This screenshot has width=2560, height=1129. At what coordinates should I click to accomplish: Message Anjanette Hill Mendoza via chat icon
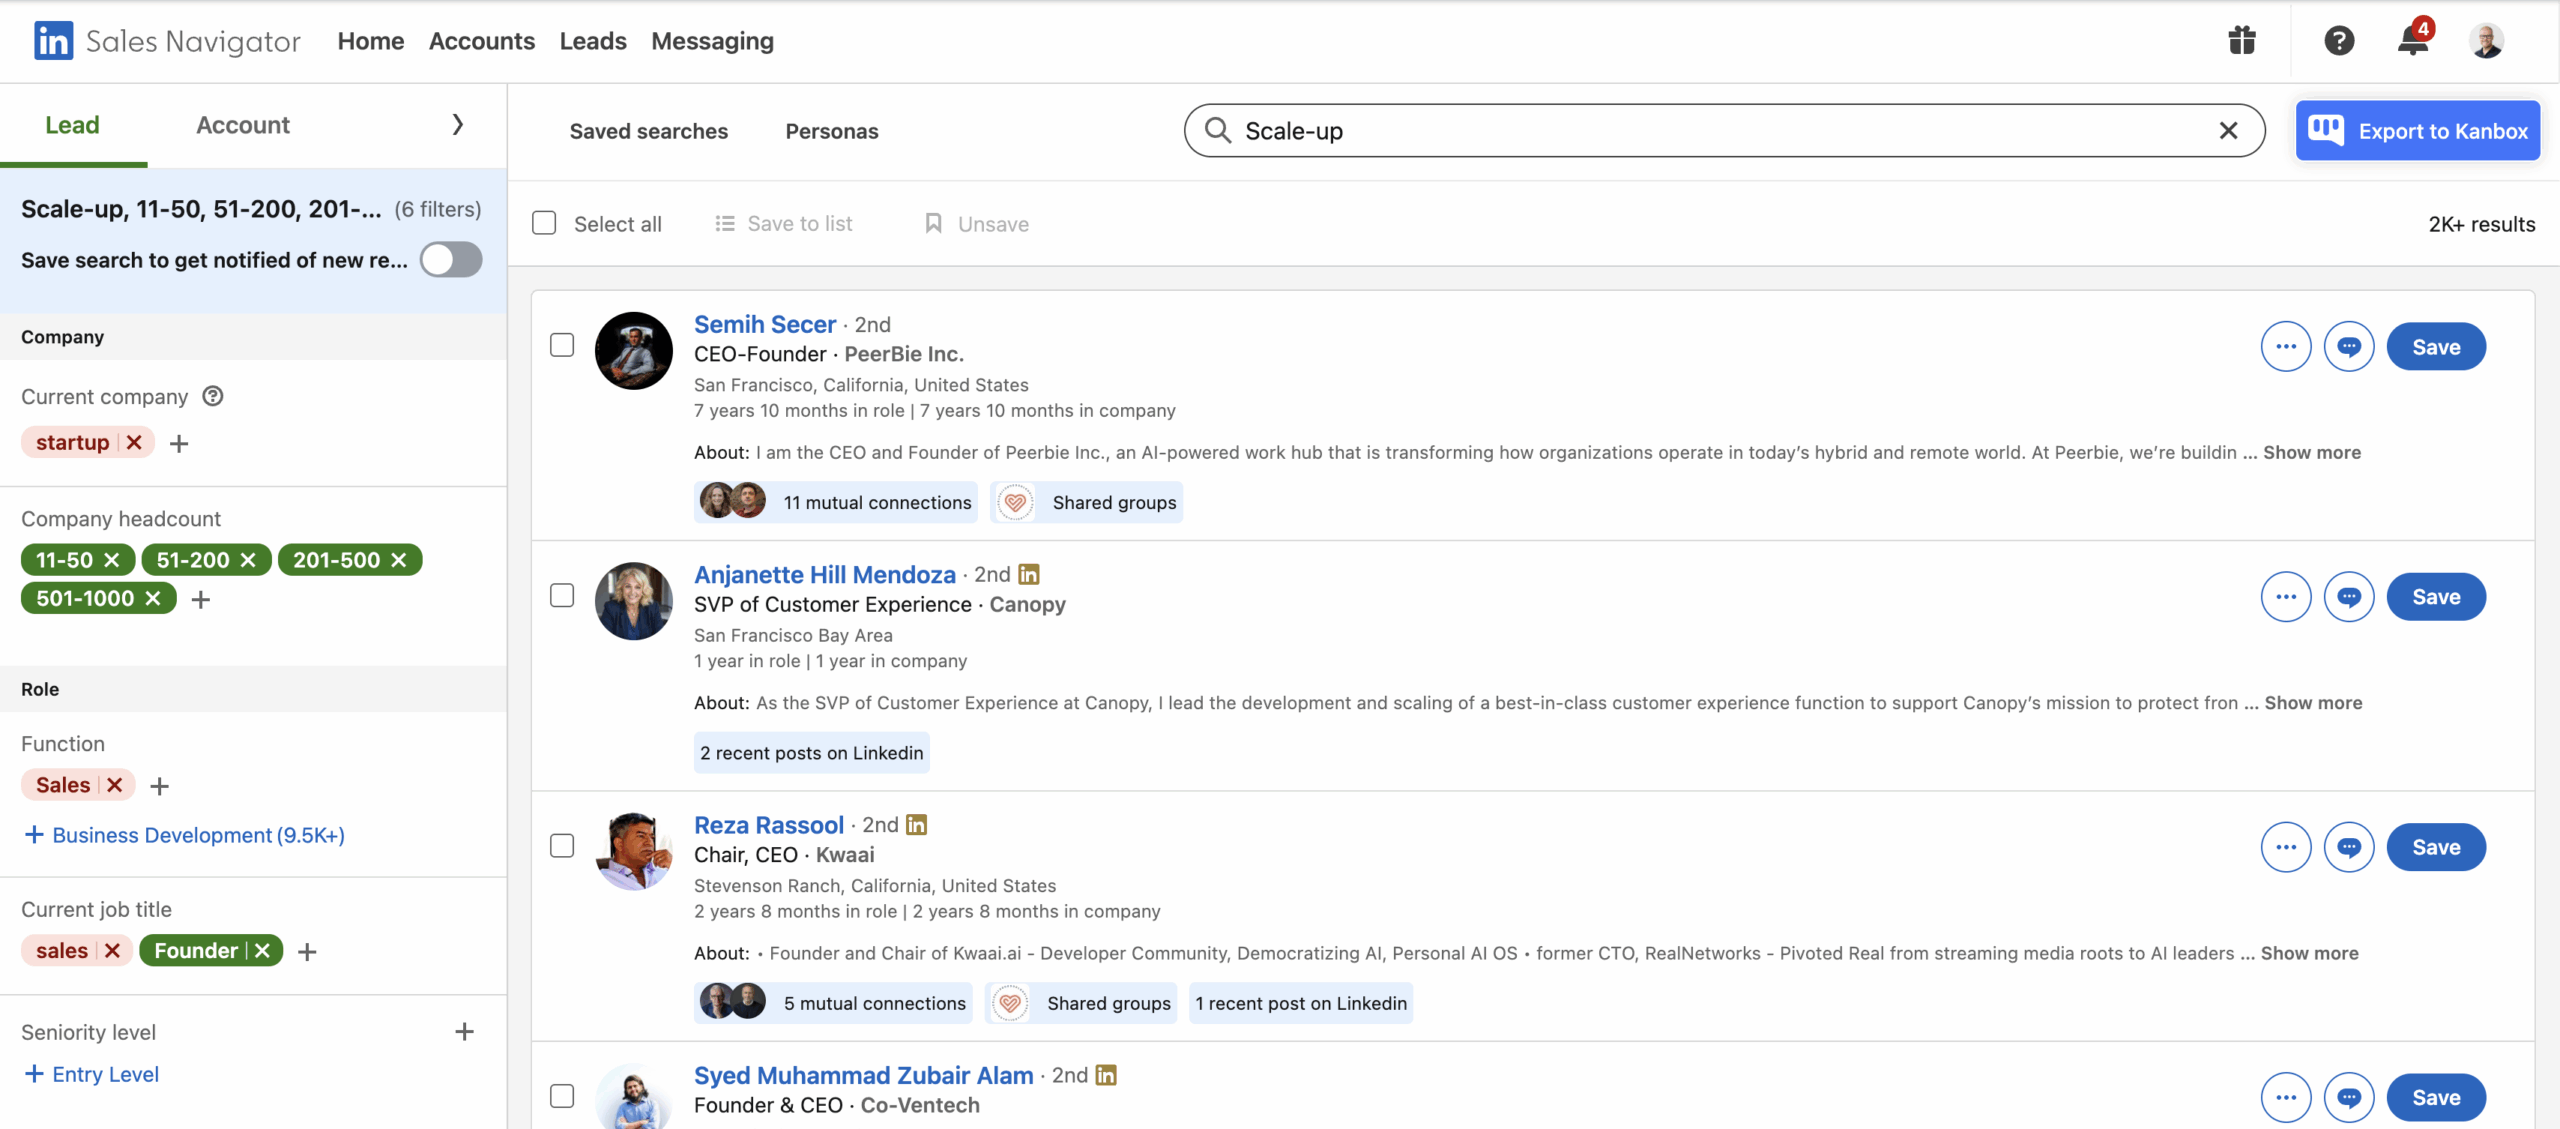pos(2349,597)
